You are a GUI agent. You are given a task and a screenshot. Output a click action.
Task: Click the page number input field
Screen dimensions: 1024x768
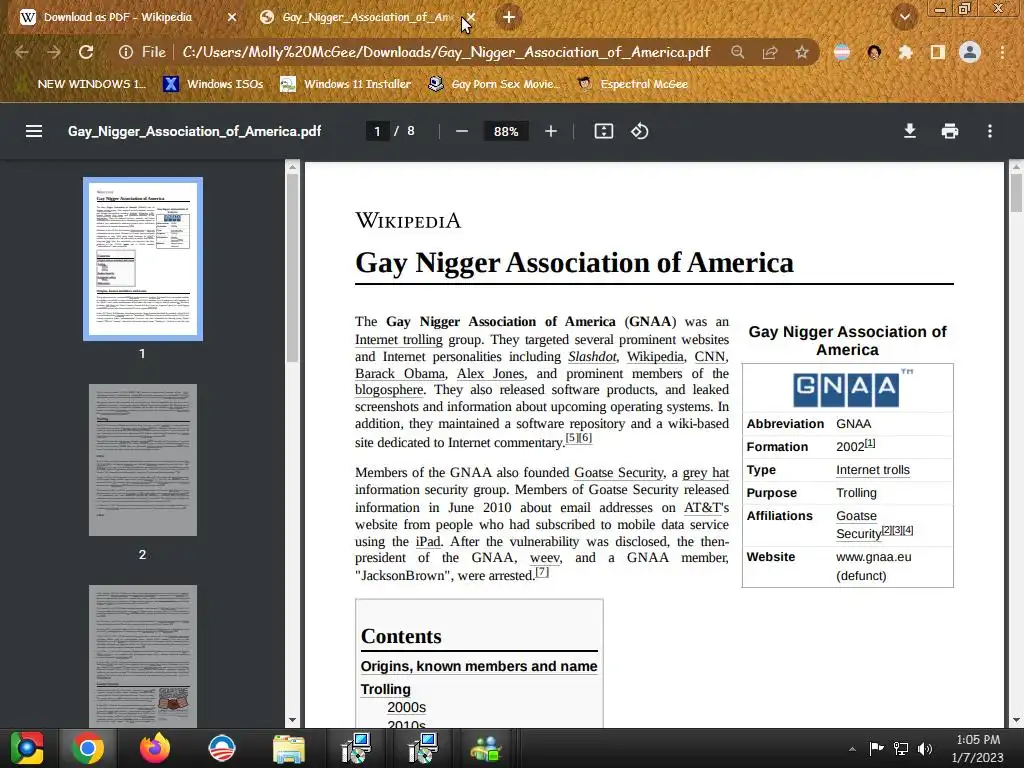(377, 131)
